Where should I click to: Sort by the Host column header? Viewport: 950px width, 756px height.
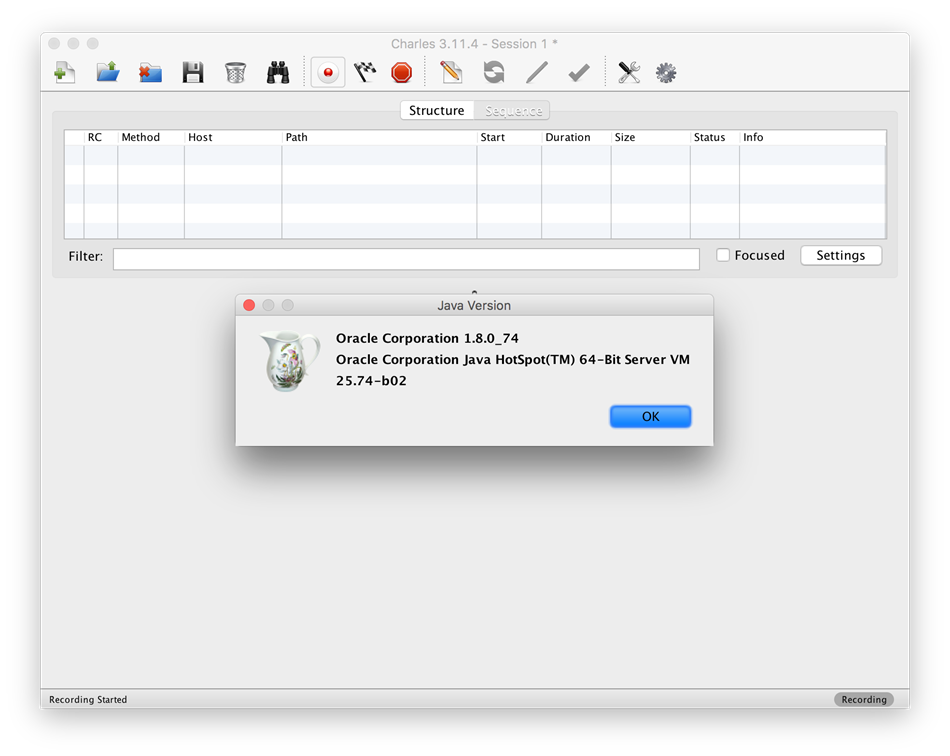click(x=233, y=138)
